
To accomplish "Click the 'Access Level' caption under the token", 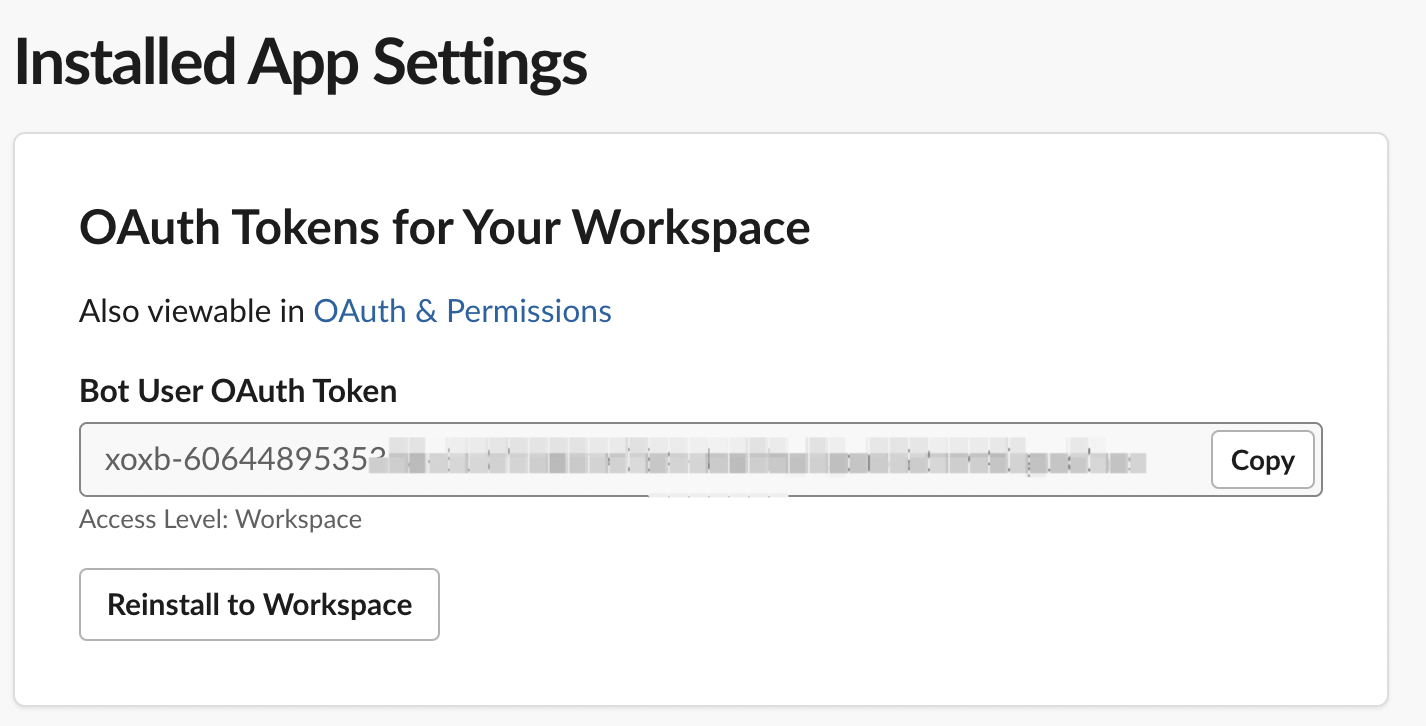I will 152,519.
